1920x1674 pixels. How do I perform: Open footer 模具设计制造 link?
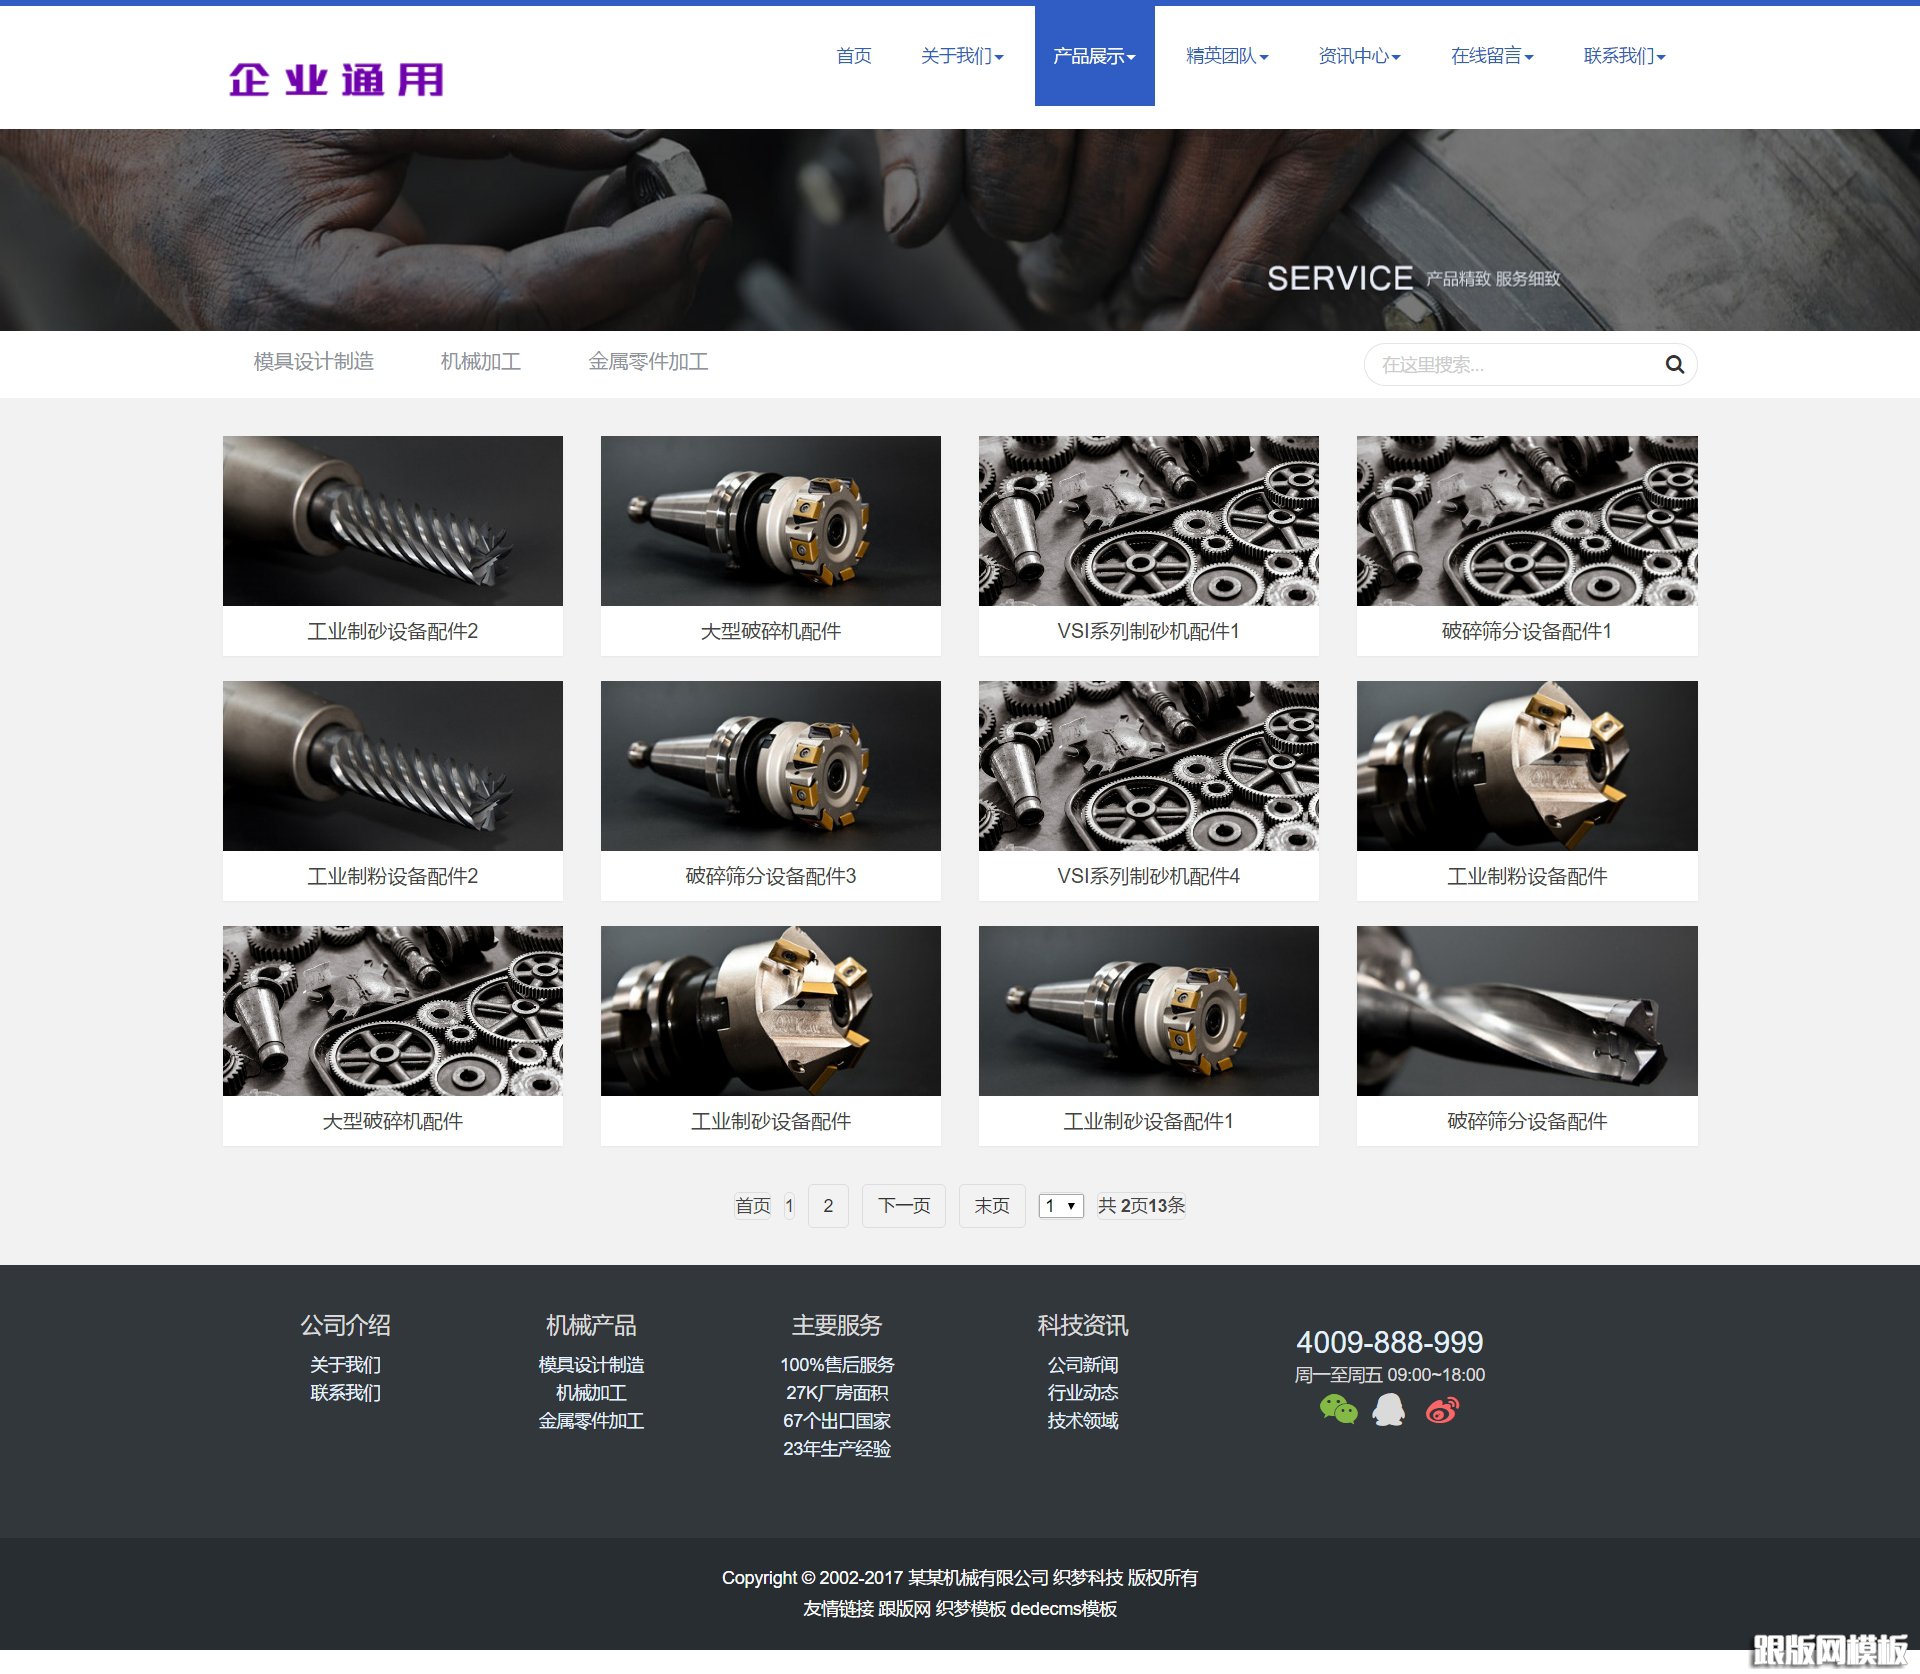point(591,1365)
